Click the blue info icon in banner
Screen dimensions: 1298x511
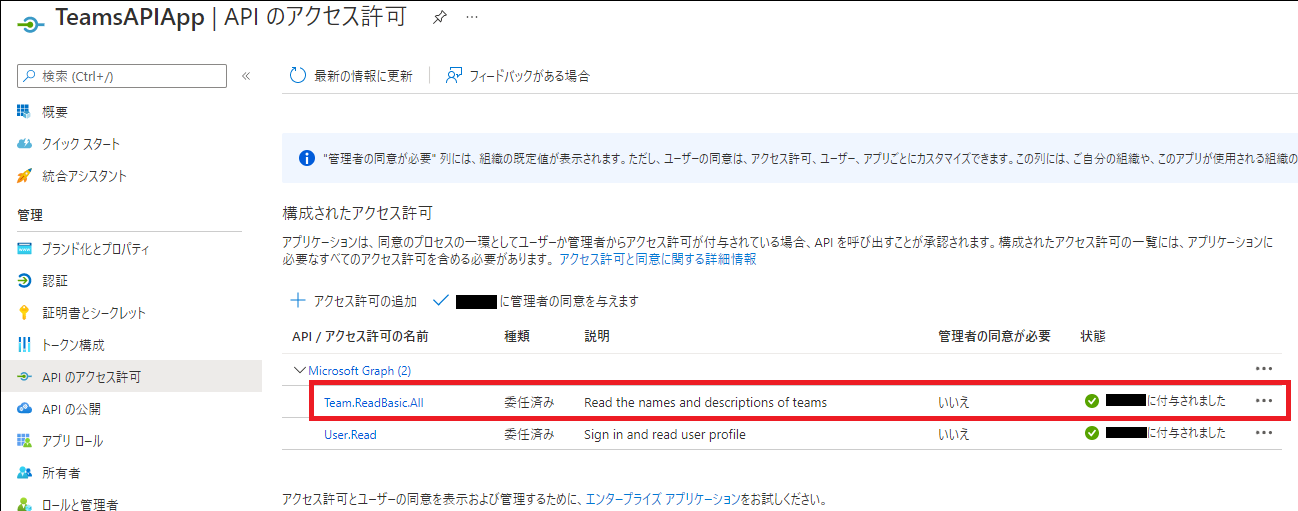pyautogui.click(x=308, y=158)
